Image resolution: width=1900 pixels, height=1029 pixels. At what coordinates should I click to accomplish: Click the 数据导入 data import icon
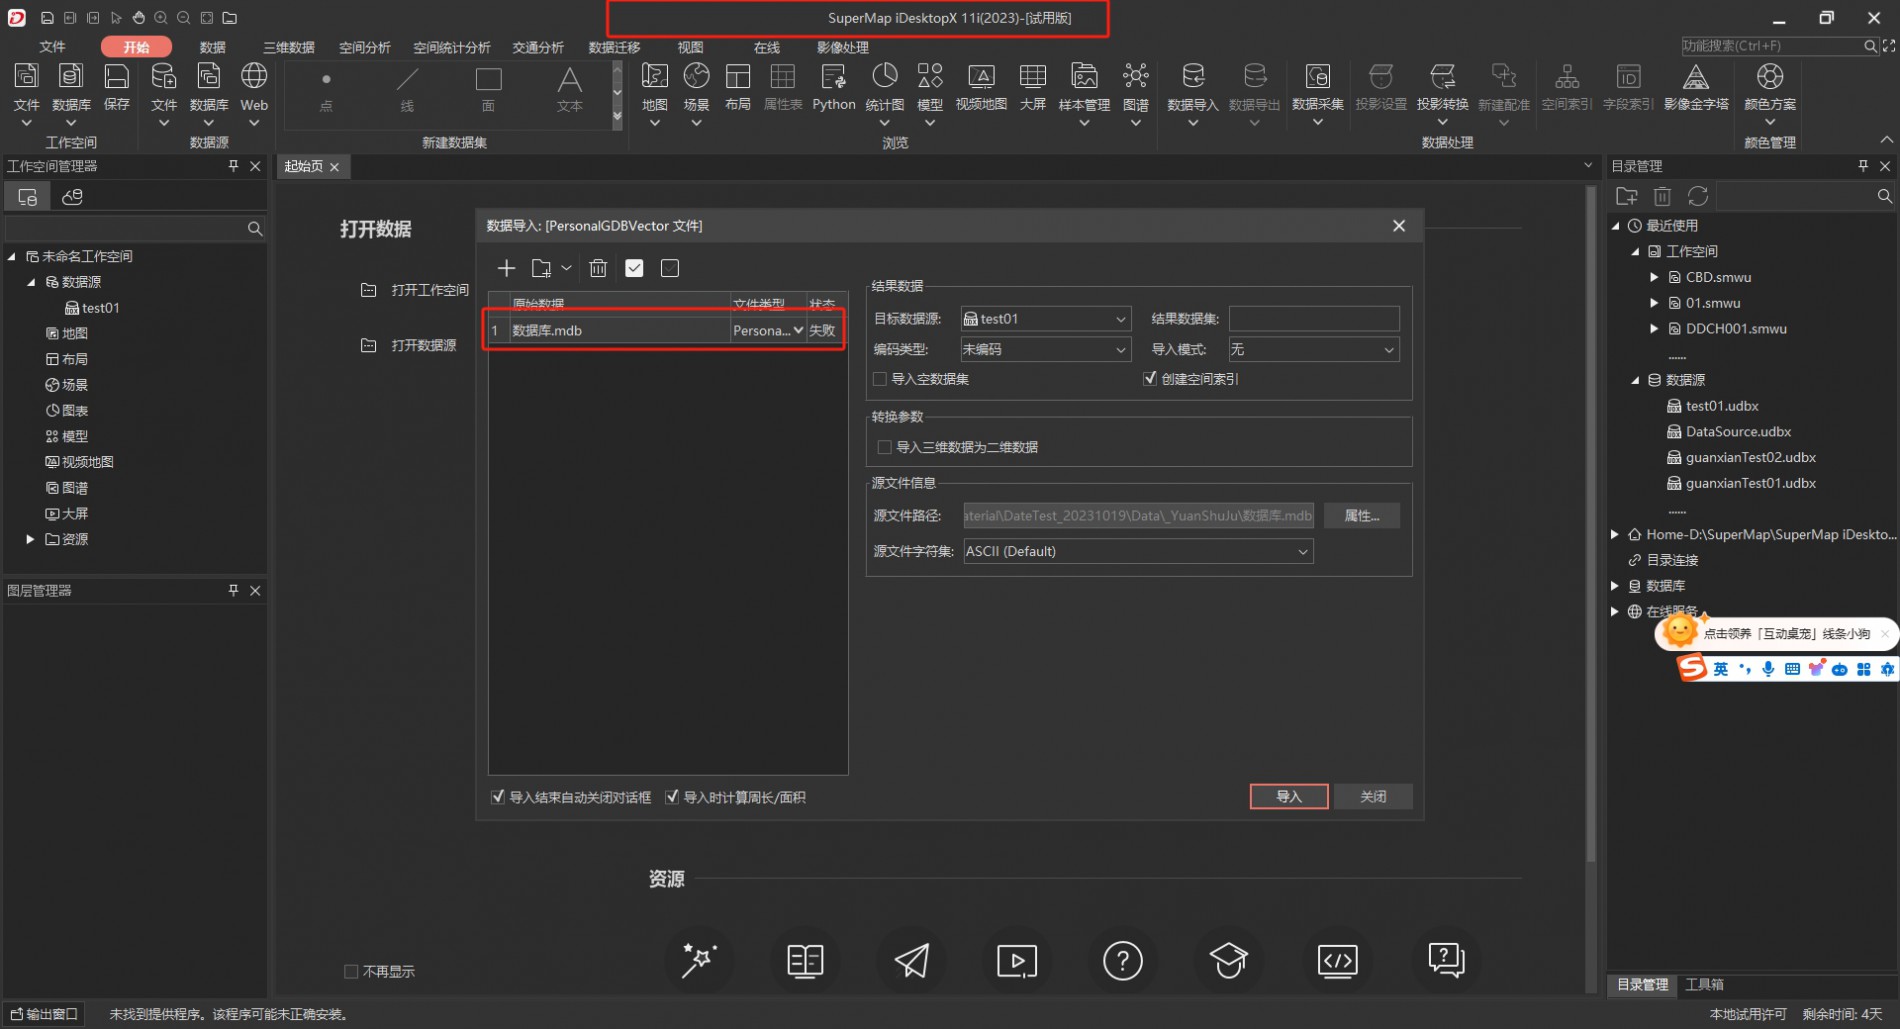[x=1192, y=77]
